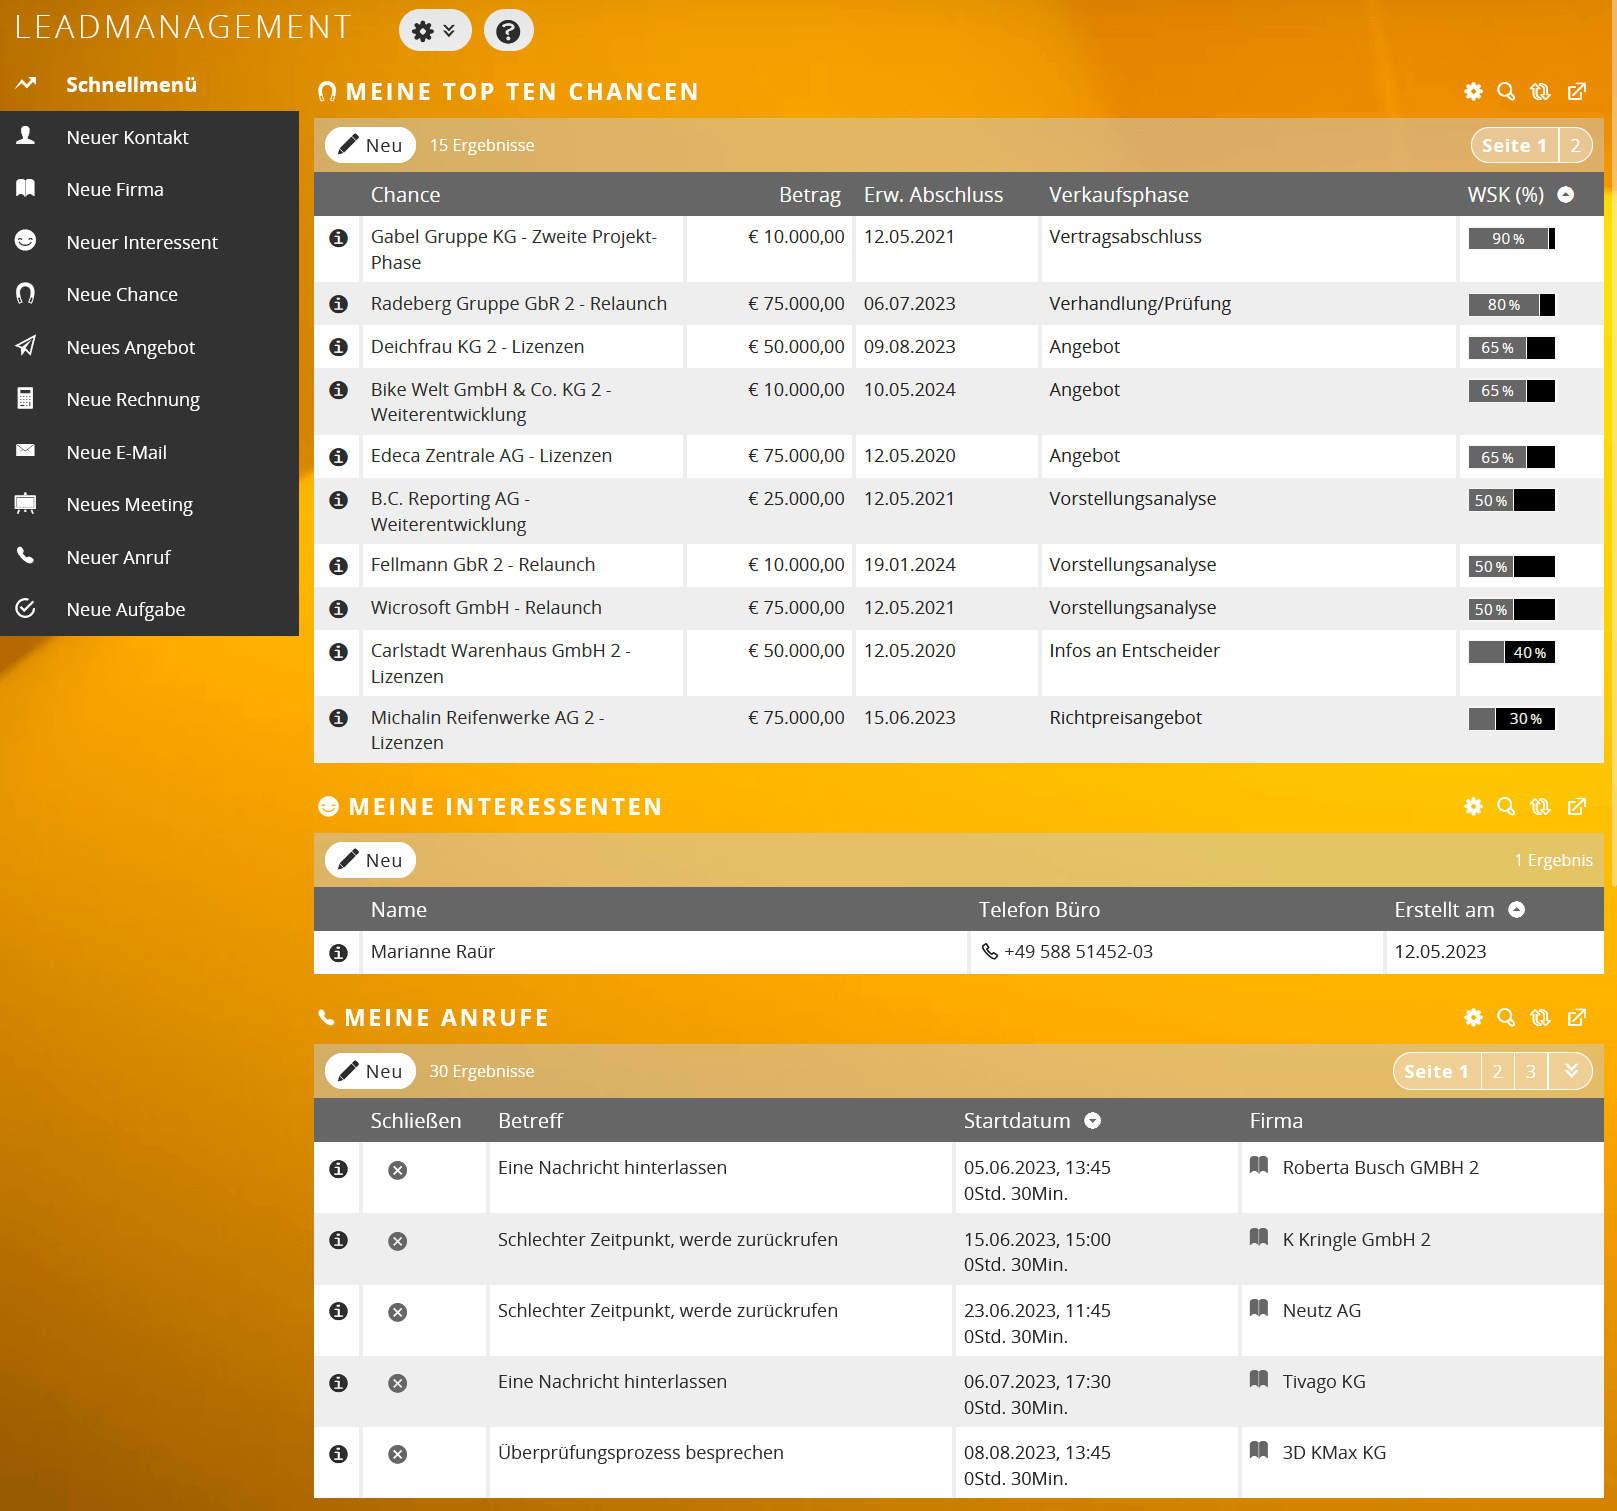1617x1511 pixels.
Task: Open the help question mark button
Action: tap(508, 31)
